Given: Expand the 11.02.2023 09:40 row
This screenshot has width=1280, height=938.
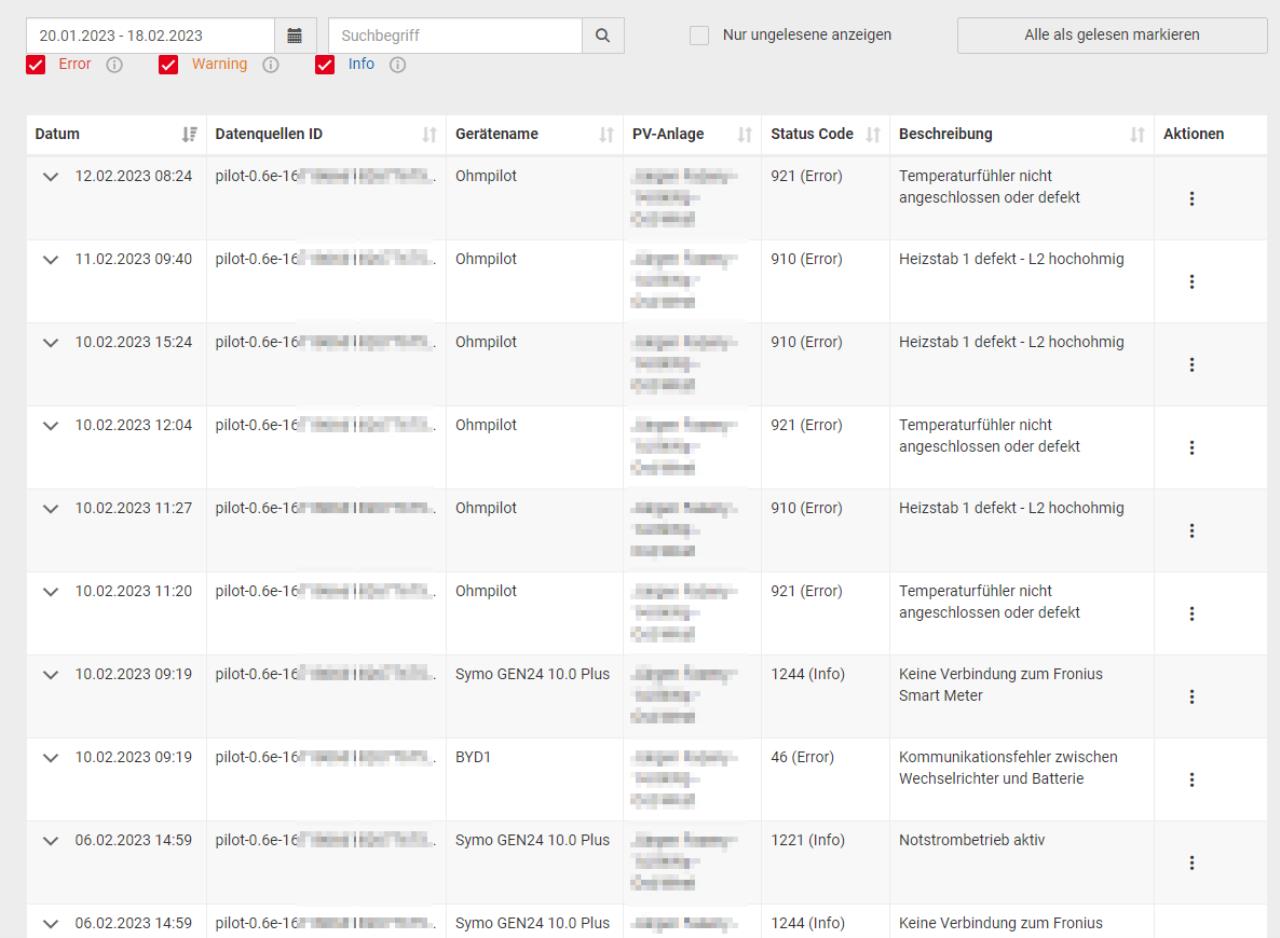Looking at the screenshot, I should click(53, 259).
